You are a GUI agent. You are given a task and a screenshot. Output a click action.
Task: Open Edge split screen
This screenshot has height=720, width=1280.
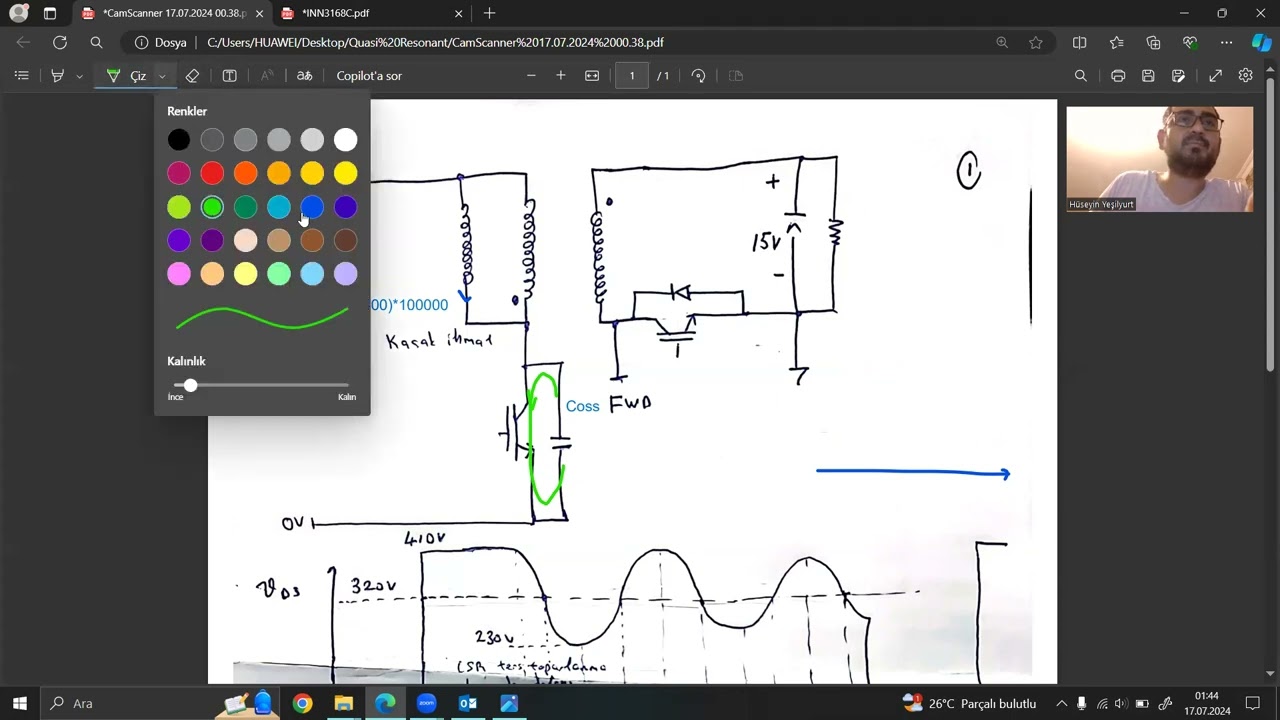(x=1079, y=43)
